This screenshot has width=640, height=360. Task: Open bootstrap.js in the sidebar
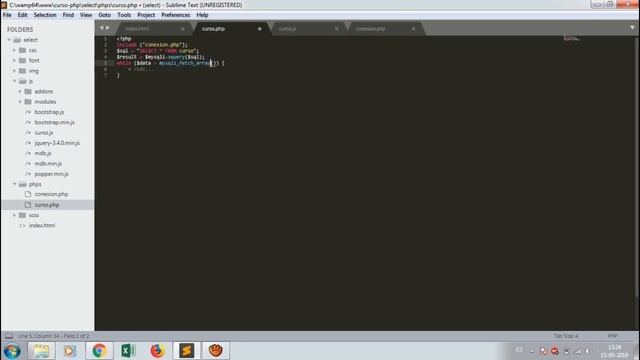click(x=49, y=112)
